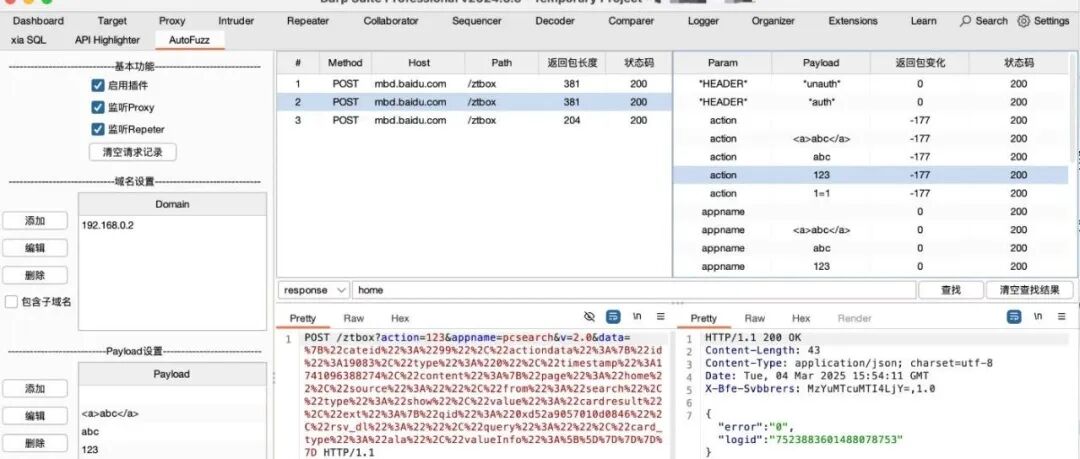Open the Logger tab

(703, 21)
